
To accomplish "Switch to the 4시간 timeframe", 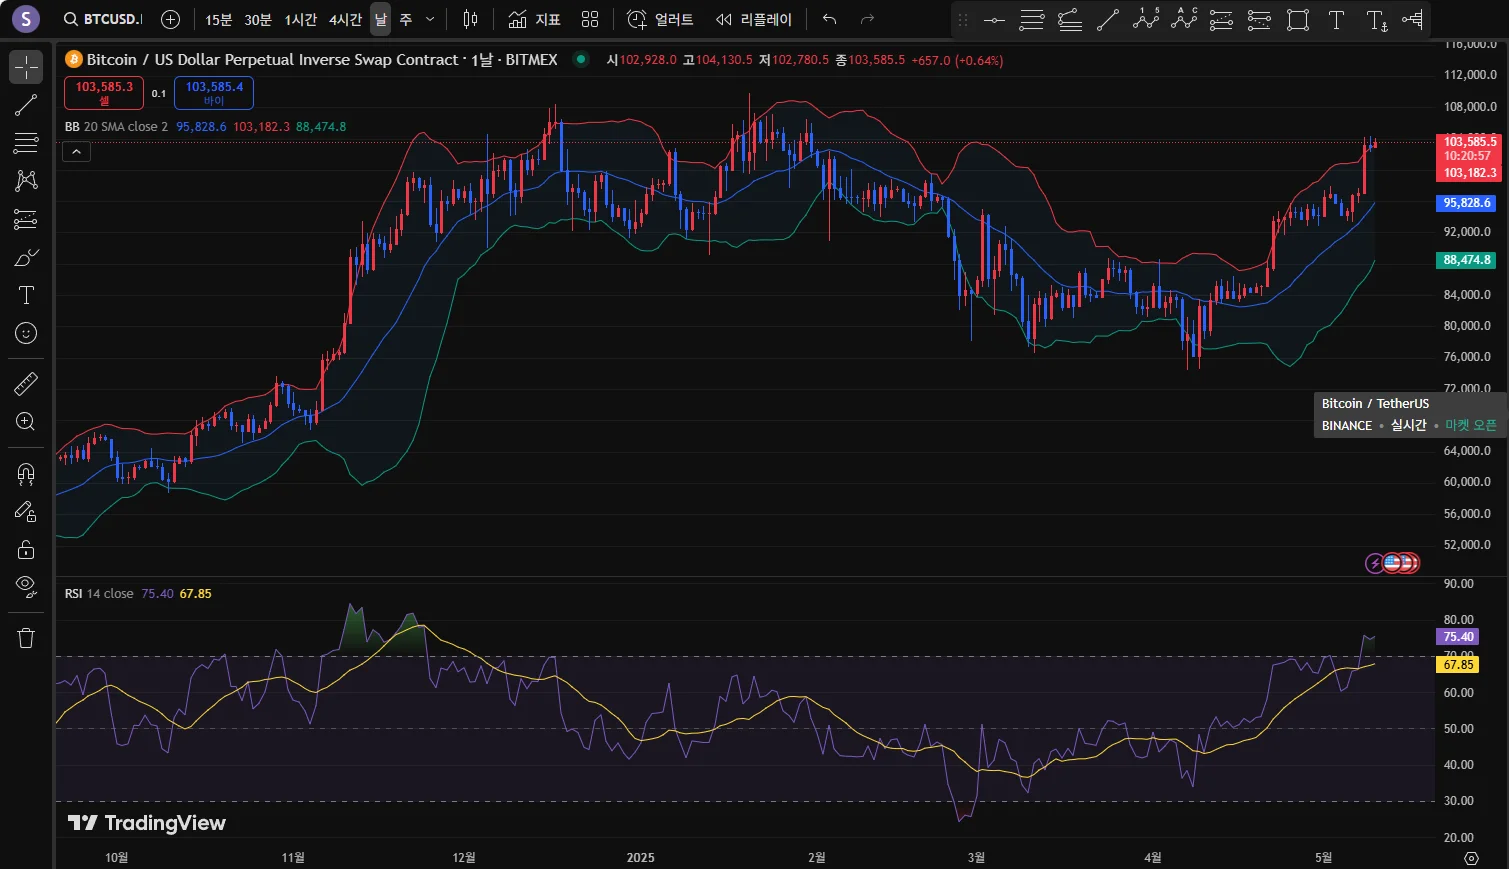I will click(x=345, y=20).
